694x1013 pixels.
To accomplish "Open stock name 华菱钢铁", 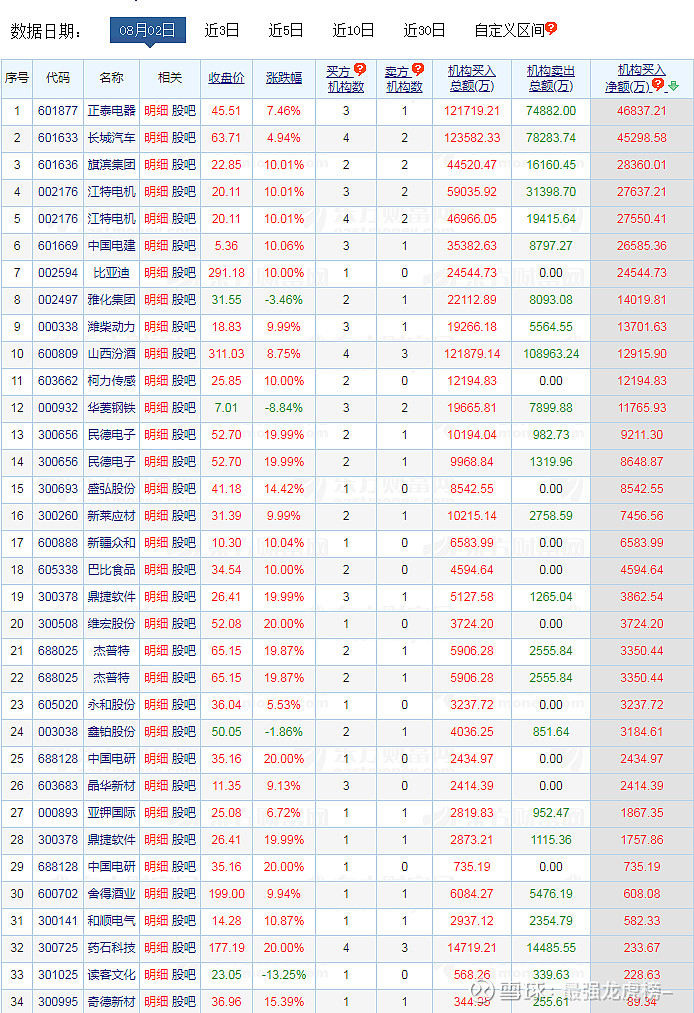I will [x=111, y=408].
